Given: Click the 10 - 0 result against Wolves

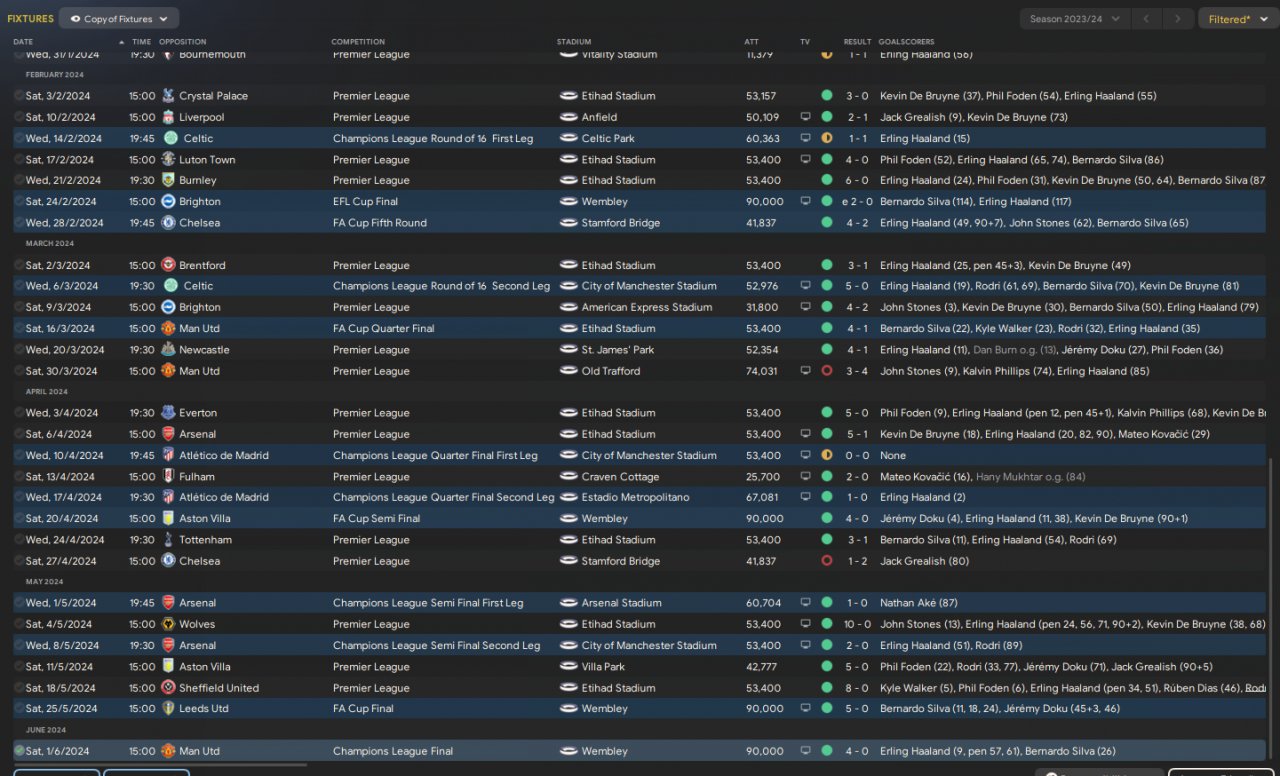Looking at the screenshot, I should (858, 624).
